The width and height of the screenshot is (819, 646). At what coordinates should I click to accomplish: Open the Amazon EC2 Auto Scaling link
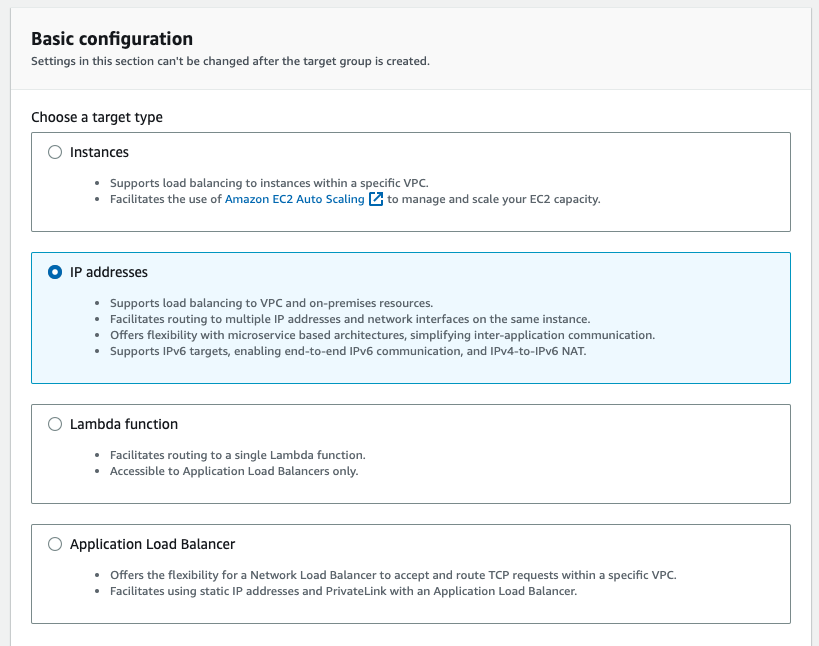point(296,199)
